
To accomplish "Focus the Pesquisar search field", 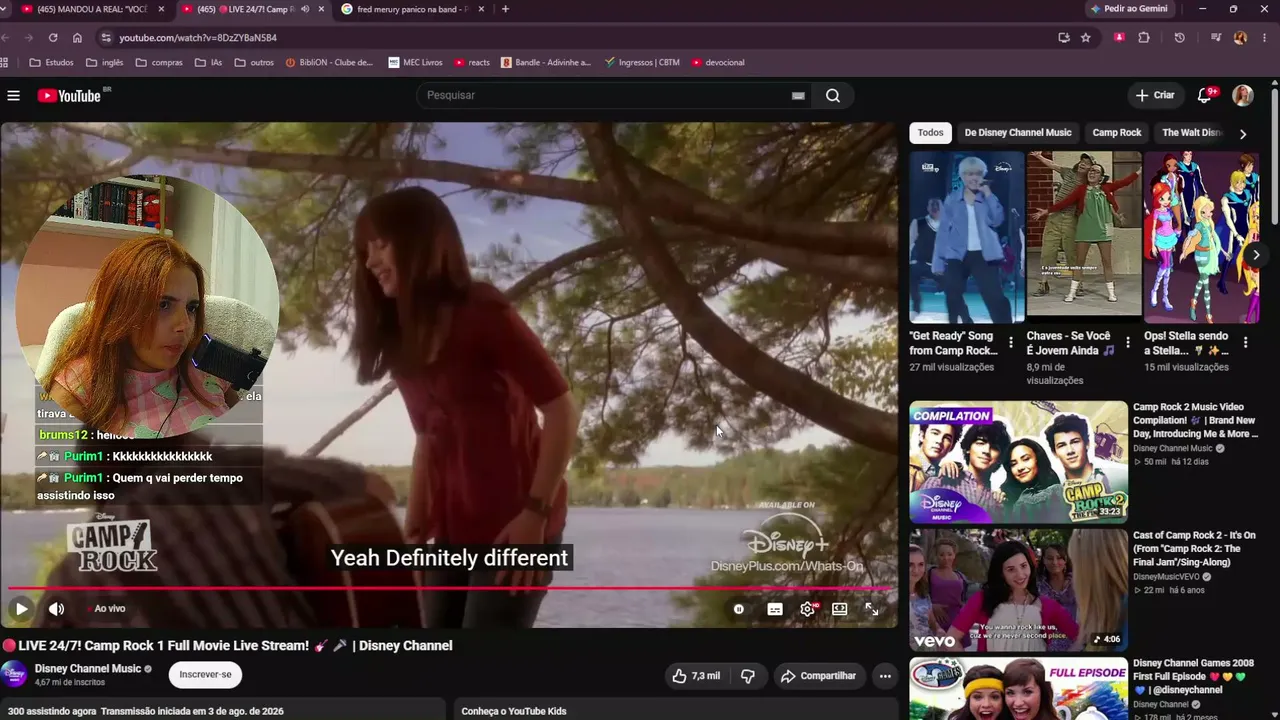I will click(606, 96).
